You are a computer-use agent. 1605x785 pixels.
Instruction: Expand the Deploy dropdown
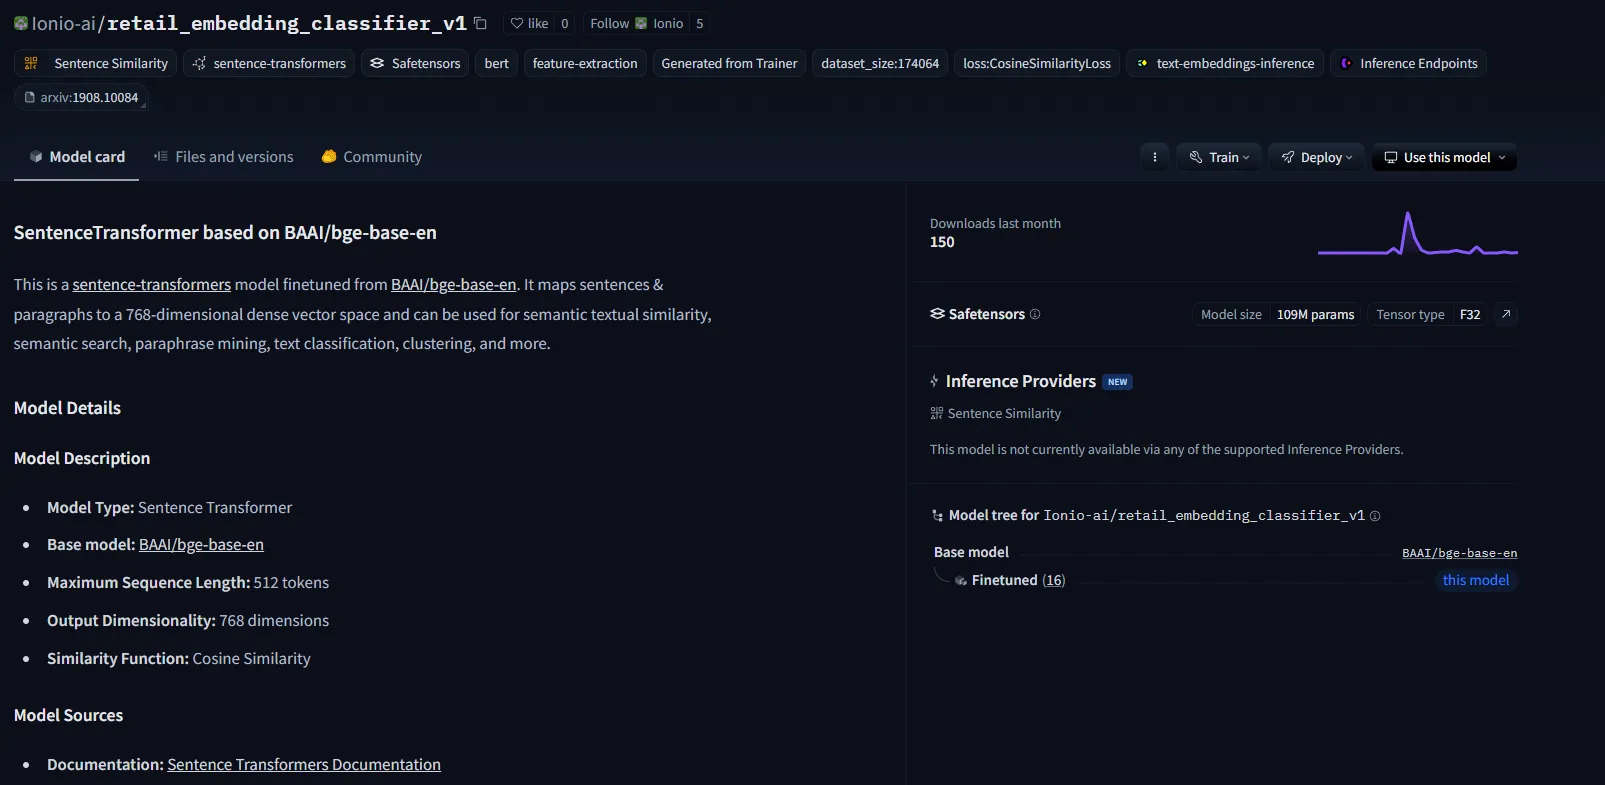click(1317, 157)
